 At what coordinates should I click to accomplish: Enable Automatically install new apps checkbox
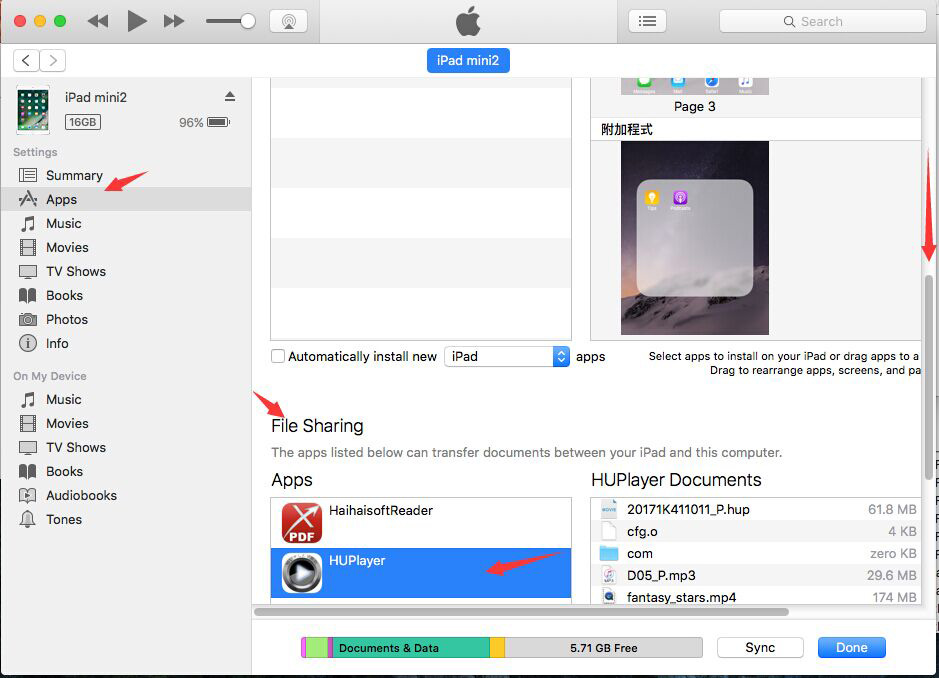(278, 356)
